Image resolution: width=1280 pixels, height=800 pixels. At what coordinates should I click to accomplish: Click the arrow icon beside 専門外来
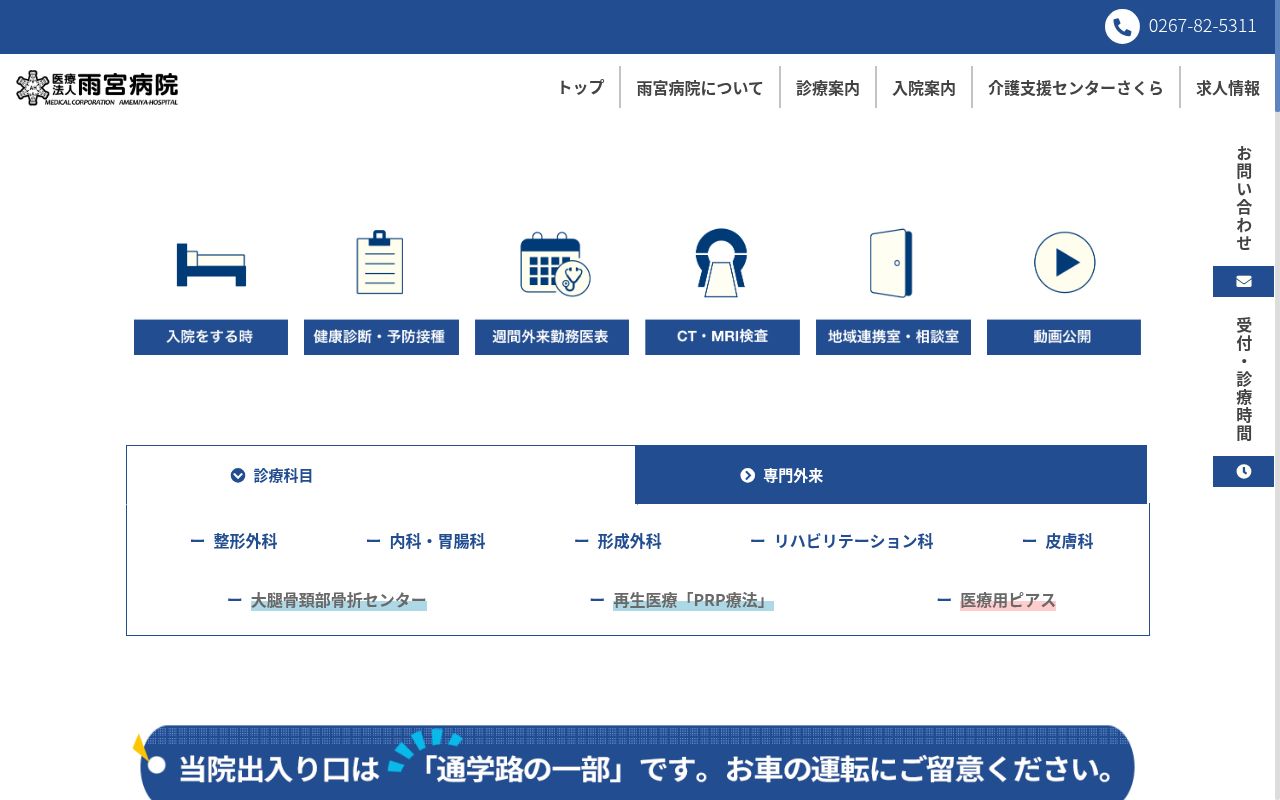(x=747, y=475)
